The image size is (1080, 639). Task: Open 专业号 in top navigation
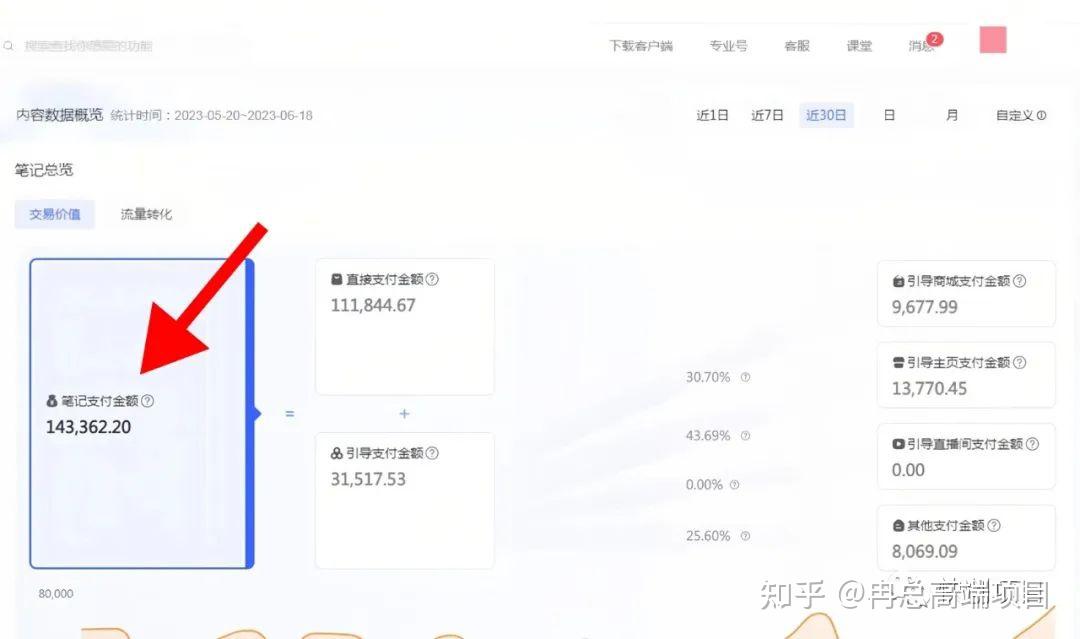click(x=728, y=46)
